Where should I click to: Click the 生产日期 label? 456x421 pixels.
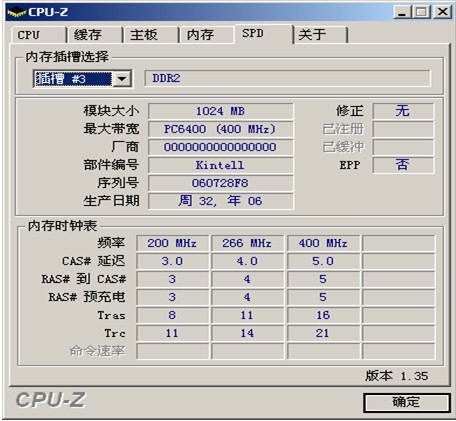[x=111, y=201]
